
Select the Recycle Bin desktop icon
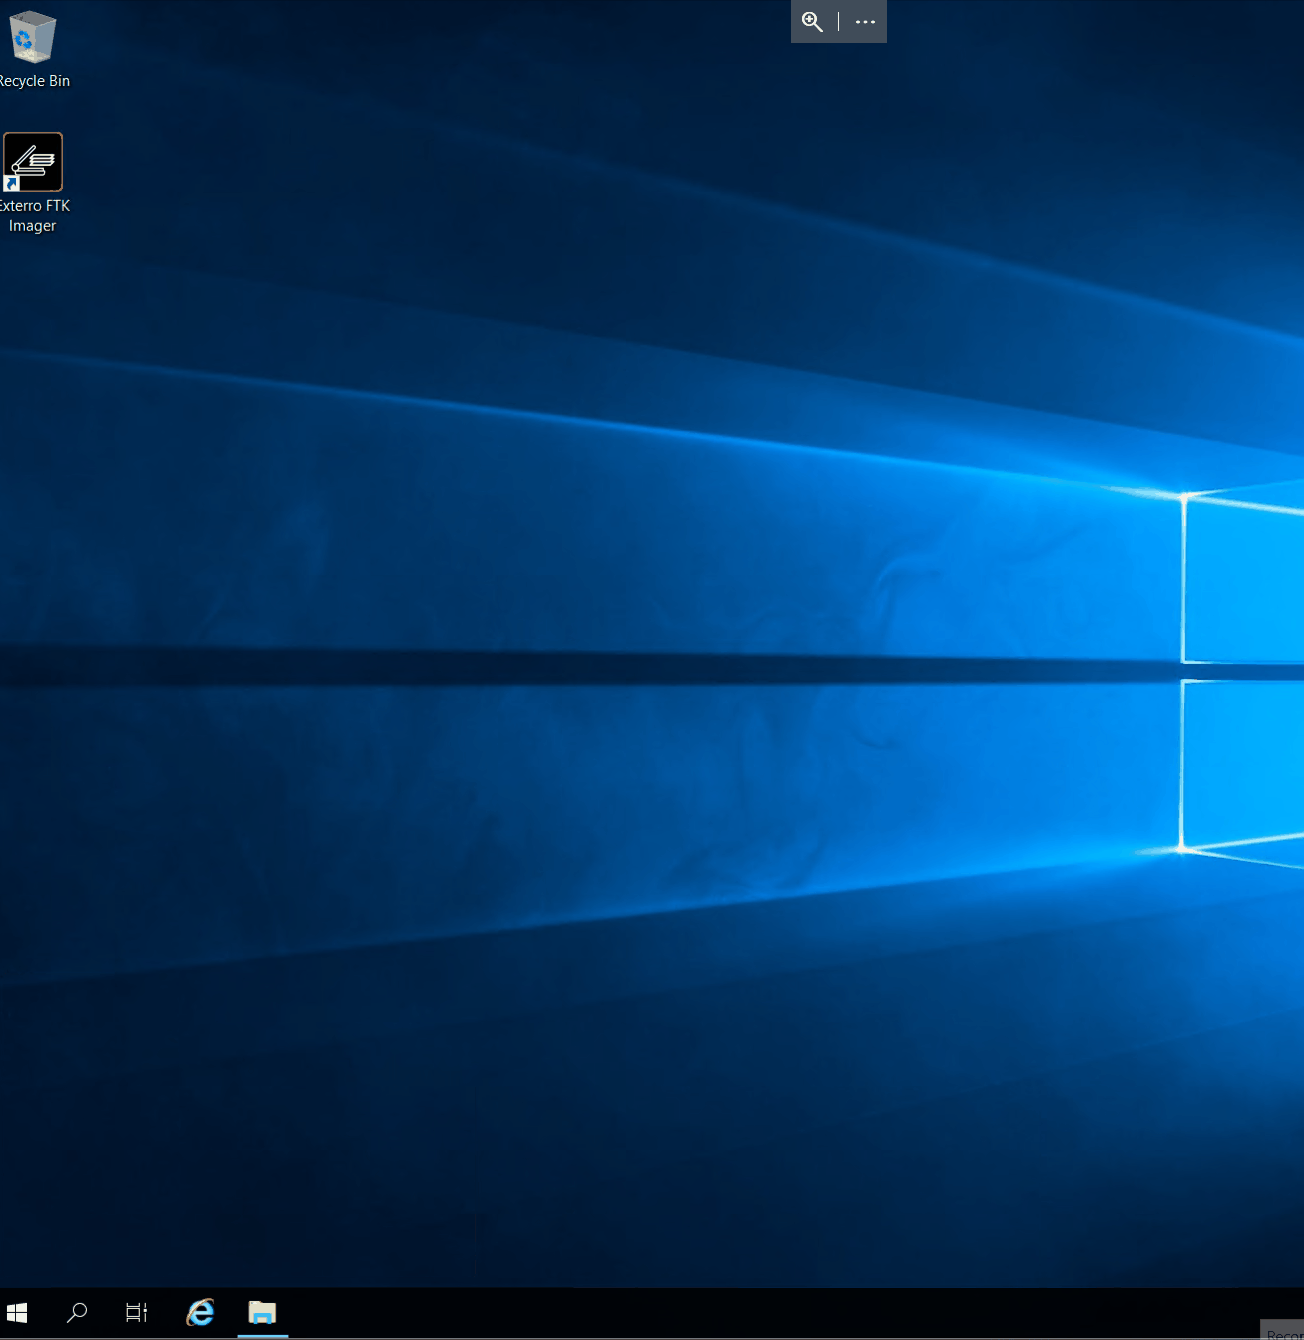32,38
